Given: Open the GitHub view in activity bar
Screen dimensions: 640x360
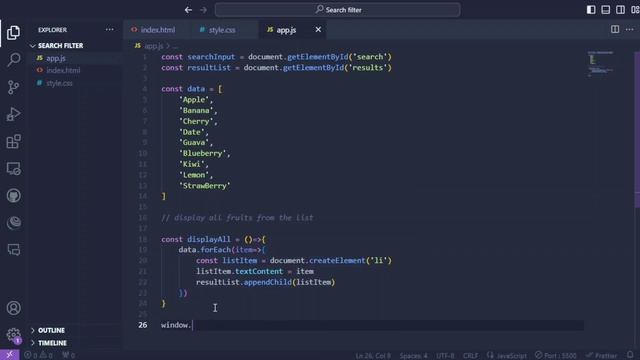Looking at the screenshot, I should point(13,196).
